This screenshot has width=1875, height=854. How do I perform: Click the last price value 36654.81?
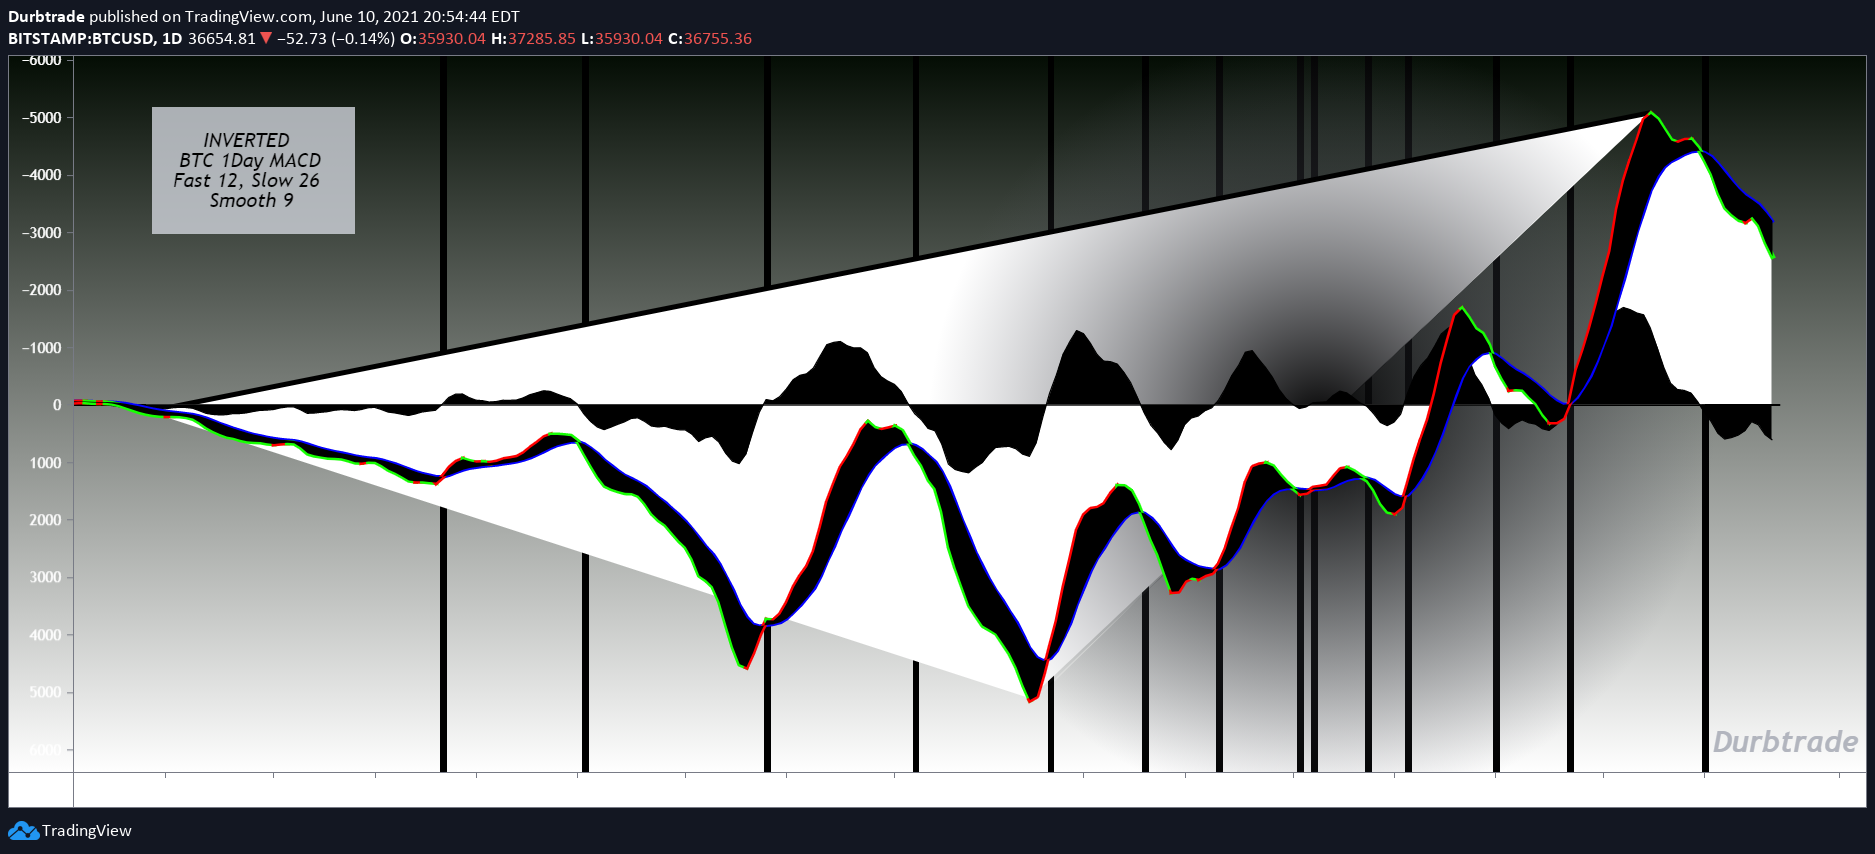coord(222,38)
